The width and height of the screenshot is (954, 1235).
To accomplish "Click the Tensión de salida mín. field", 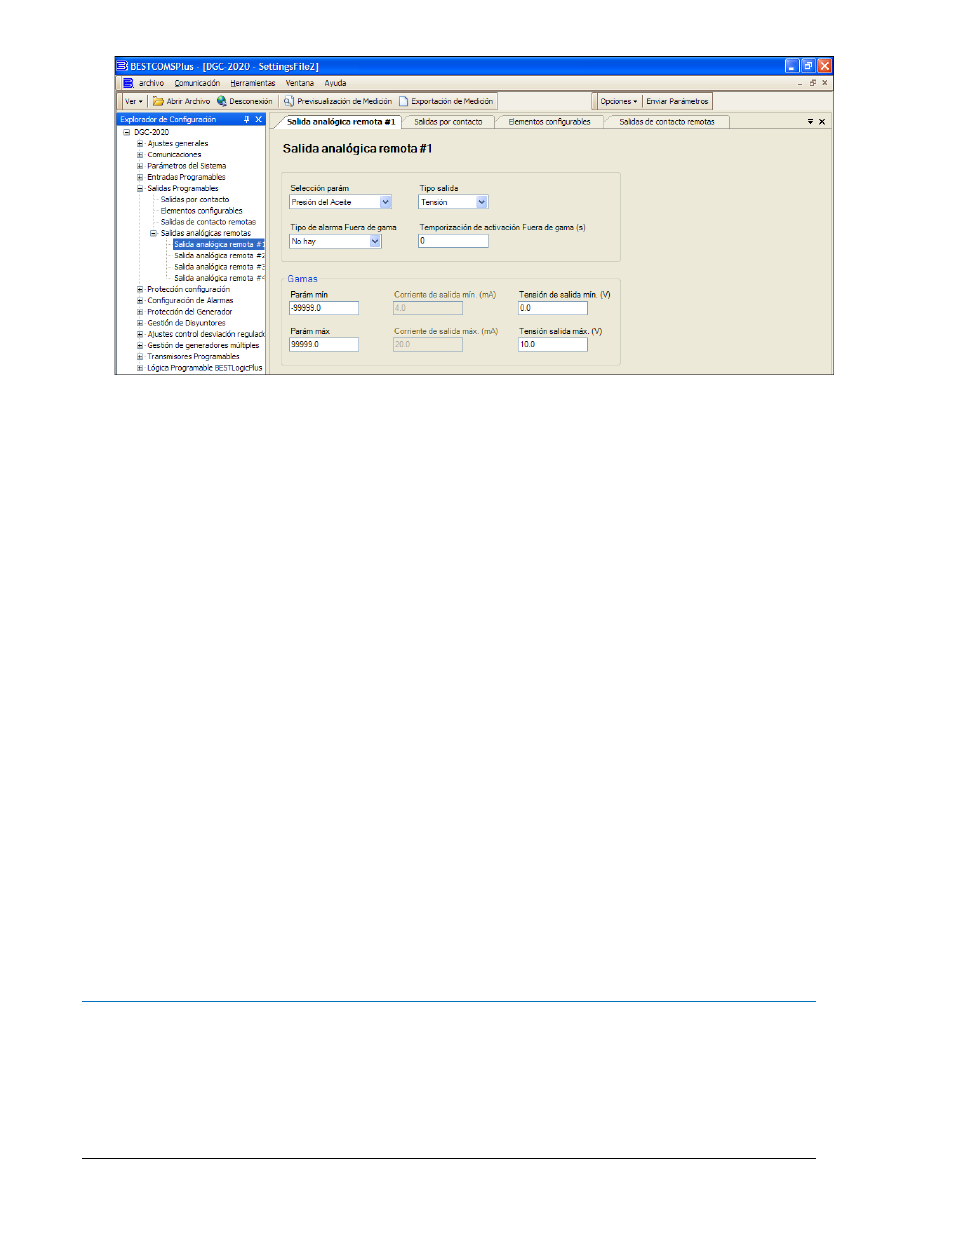I will pos(553,308).
